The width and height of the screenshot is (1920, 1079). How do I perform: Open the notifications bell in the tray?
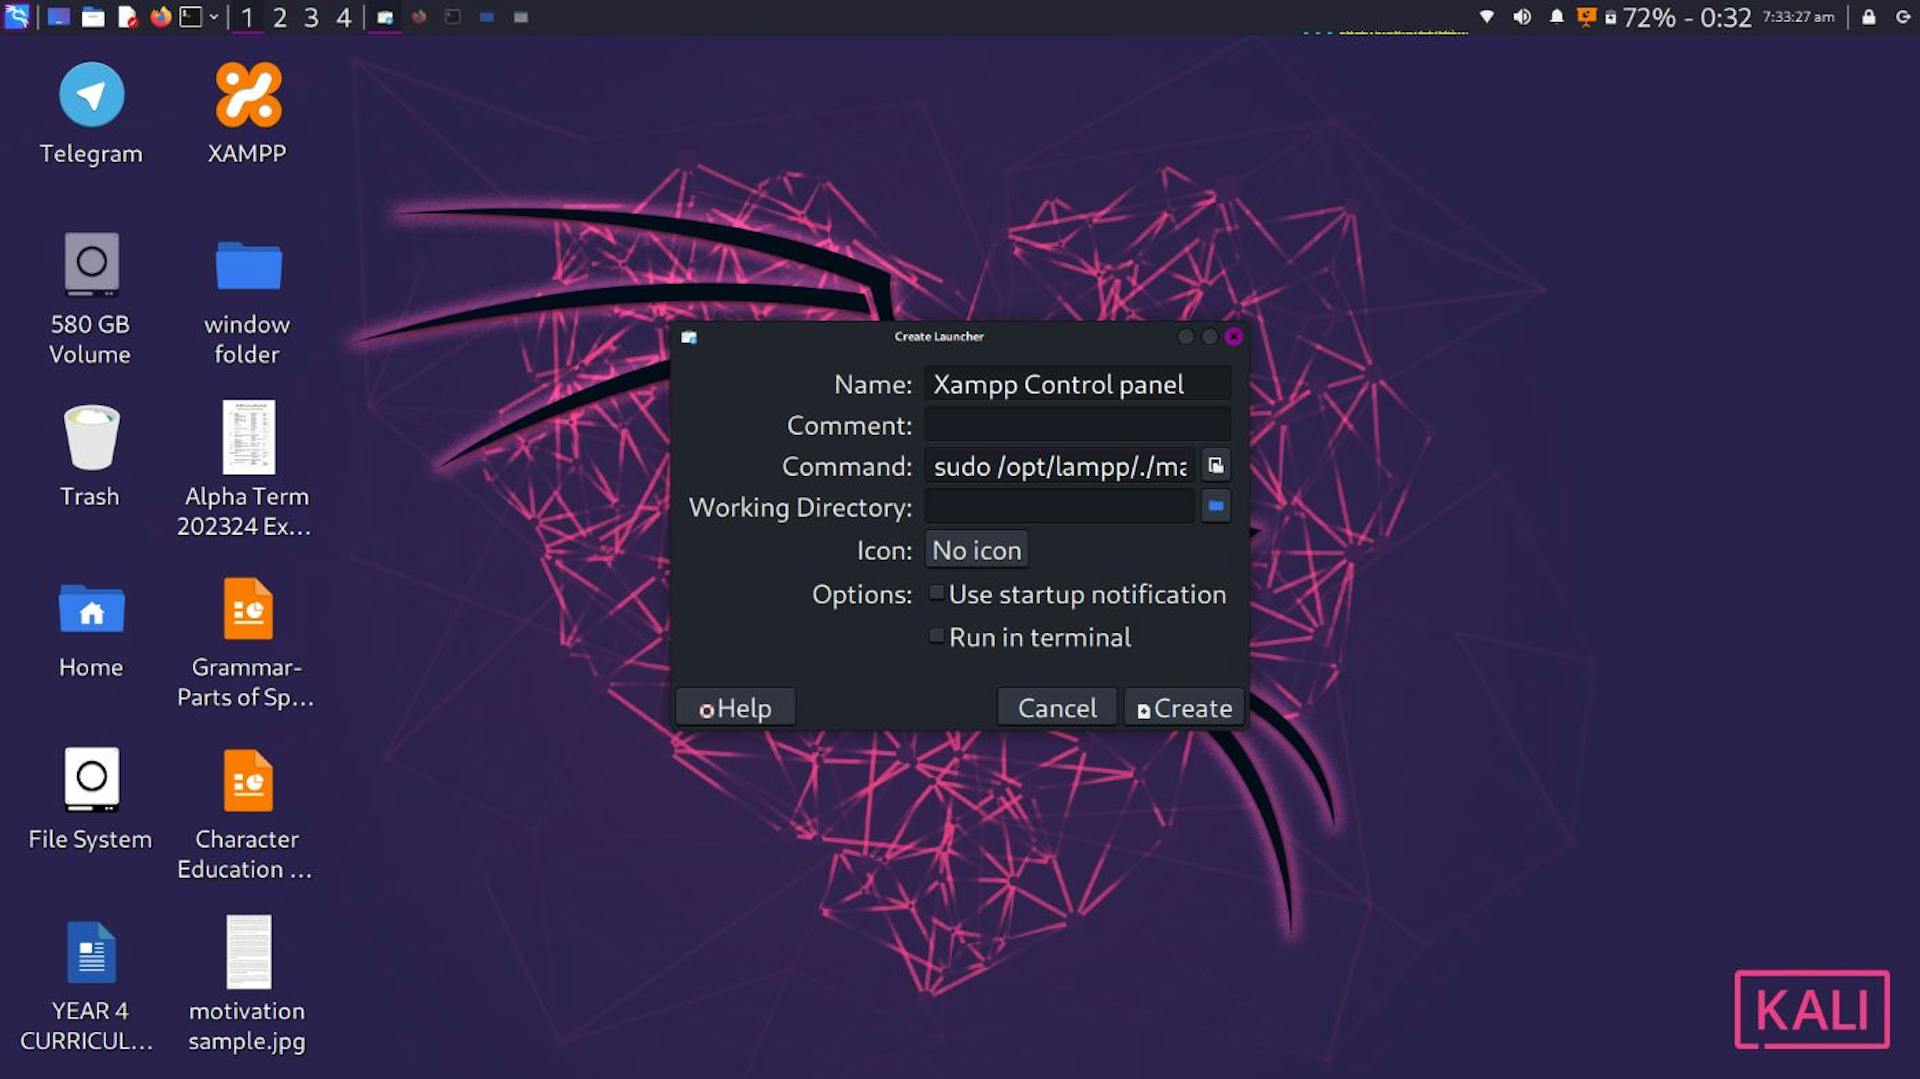pos(1556,16)
